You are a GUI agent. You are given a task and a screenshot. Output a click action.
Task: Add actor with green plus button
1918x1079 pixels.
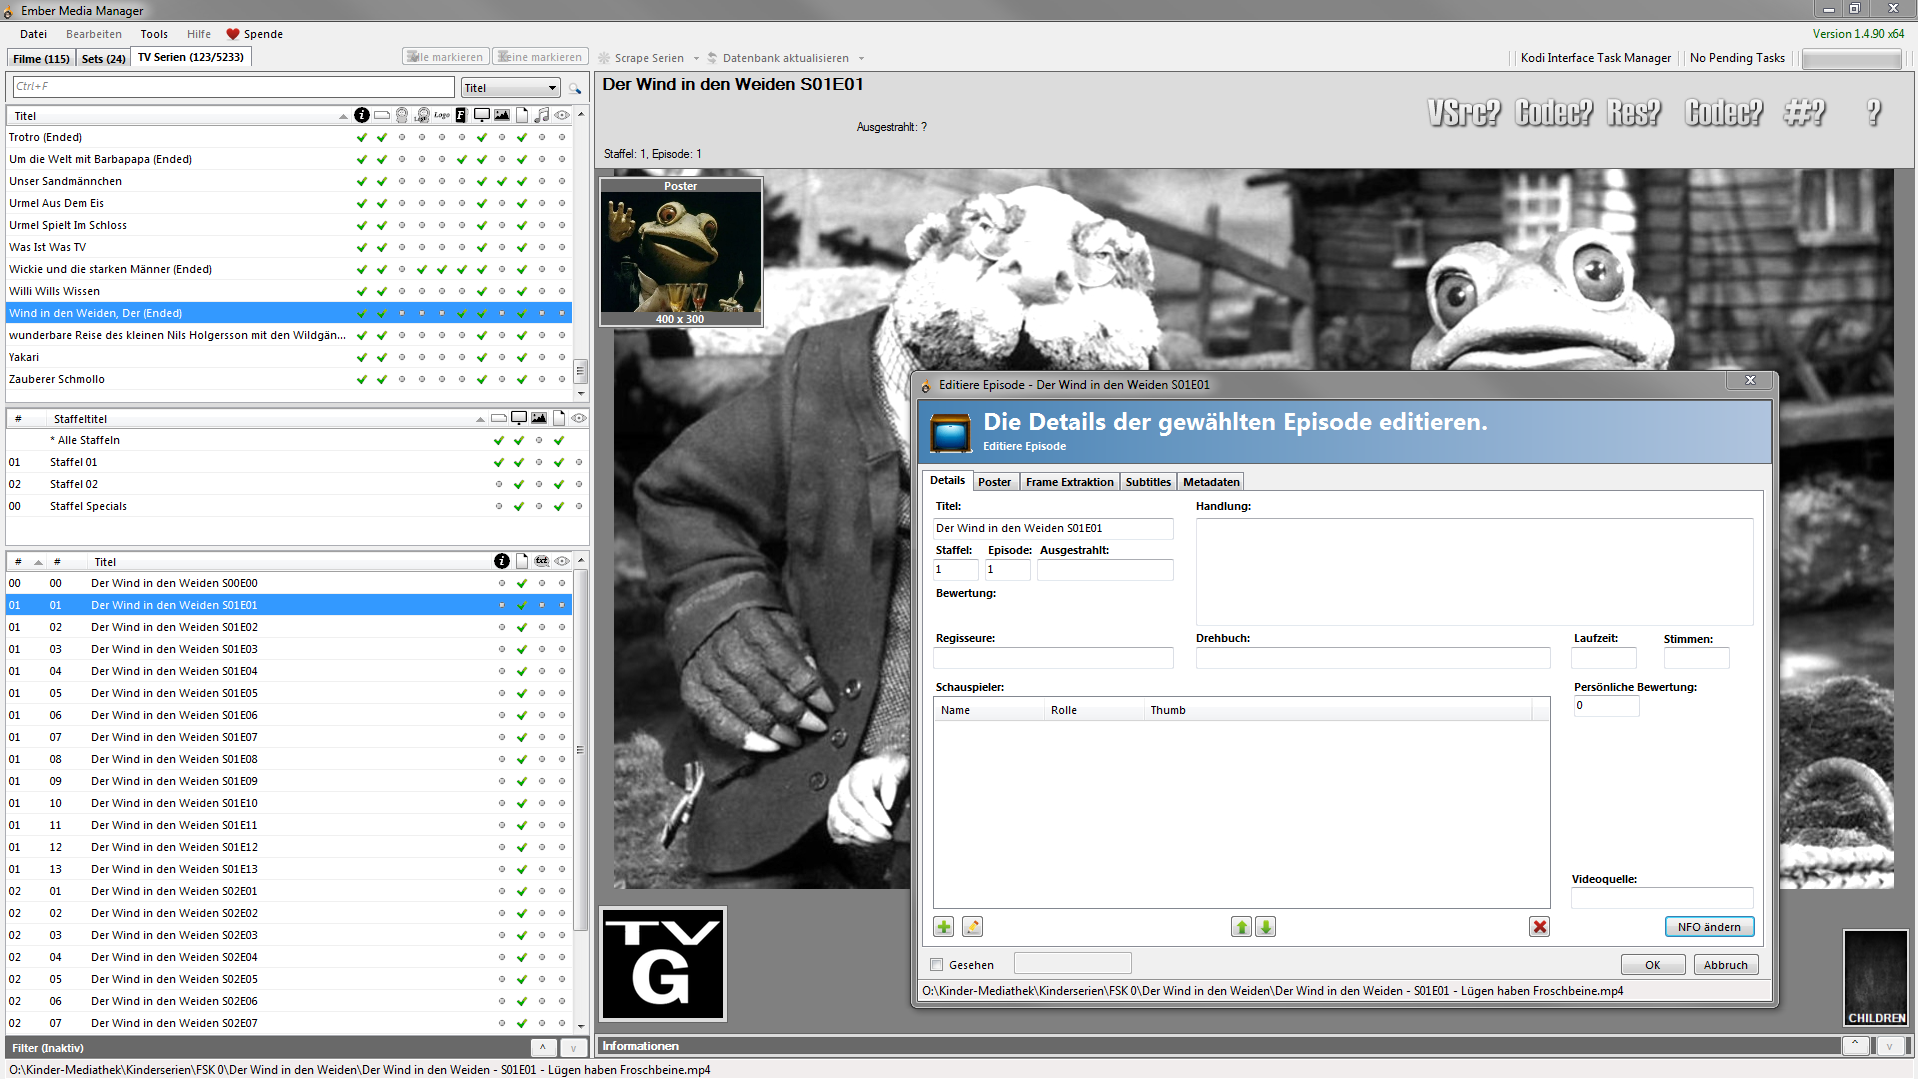pos(943,927)
